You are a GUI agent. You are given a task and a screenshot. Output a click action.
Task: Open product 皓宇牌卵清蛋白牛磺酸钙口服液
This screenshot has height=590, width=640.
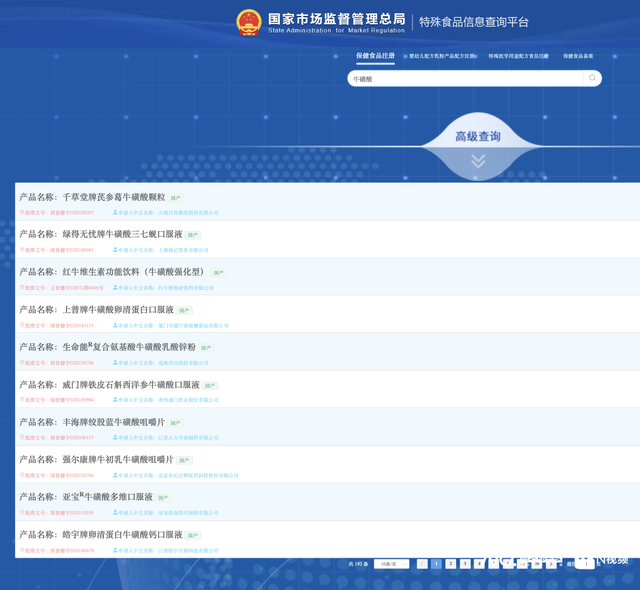[122, 535]
